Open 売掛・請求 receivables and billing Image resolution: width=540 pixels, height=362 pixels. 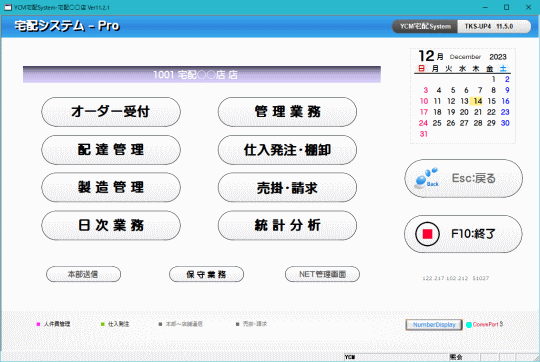(287, 187)
